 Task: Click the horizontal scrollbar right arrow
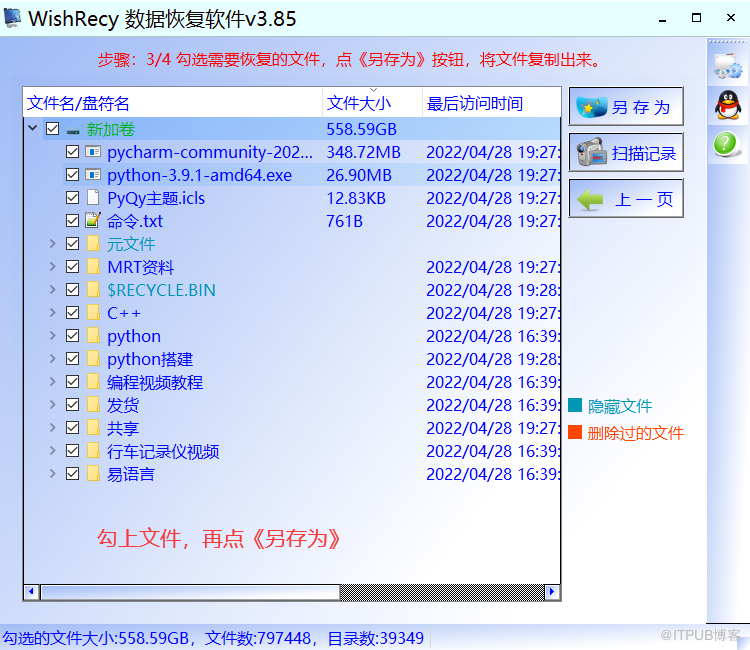click(551, 592)
